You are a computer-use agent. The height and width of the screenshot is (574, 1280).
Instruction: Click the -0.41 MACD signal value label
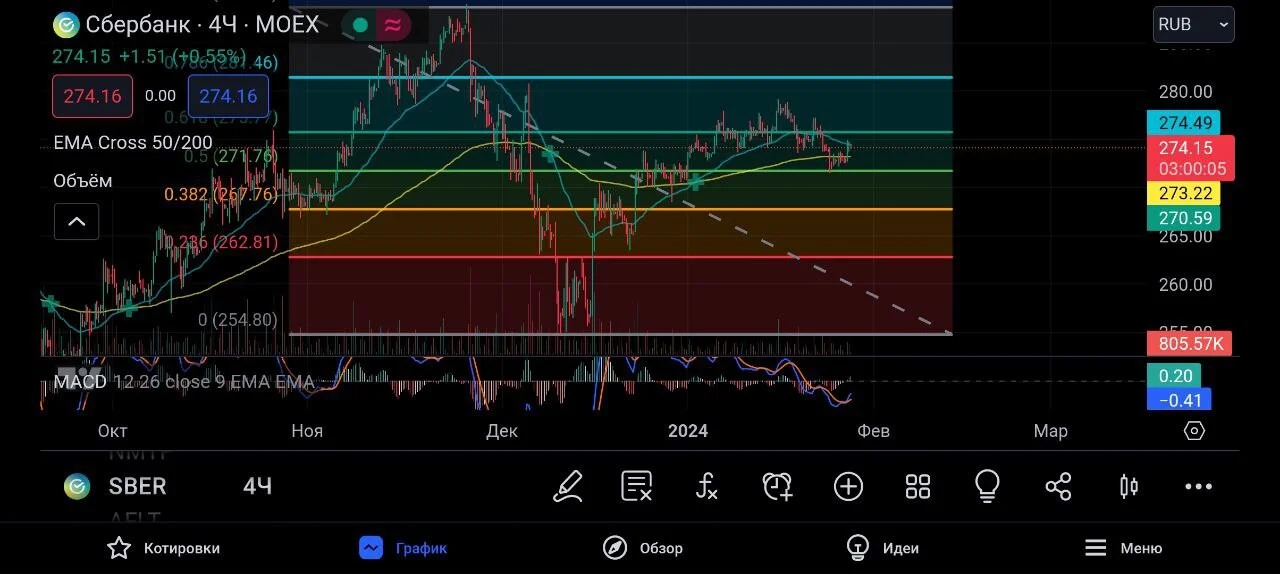coord(1180,400)
